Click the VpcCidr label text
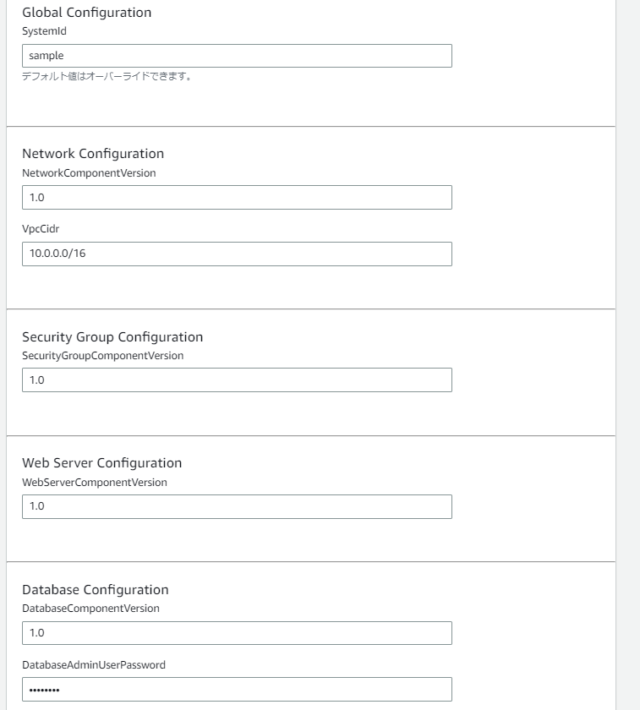Screen dimensions: 640x710 tap(41, 229)
